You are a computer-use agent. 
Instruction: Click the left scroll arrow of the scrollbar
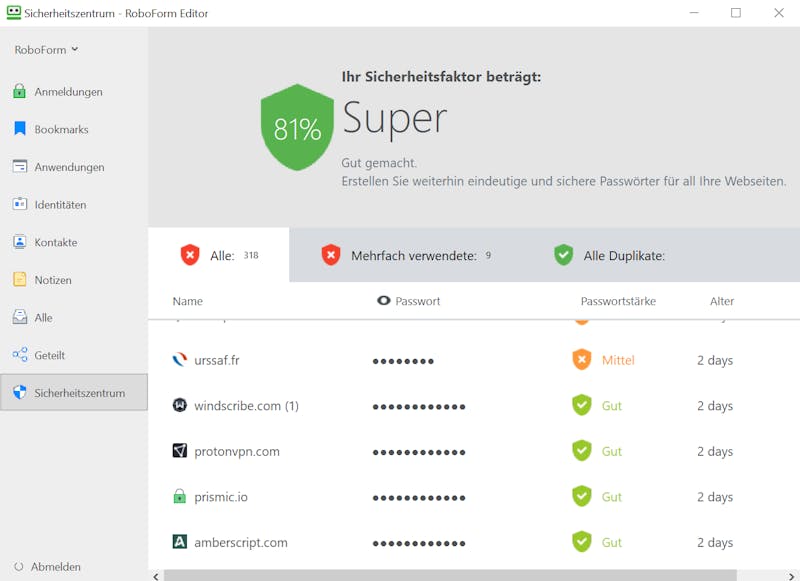156,576
